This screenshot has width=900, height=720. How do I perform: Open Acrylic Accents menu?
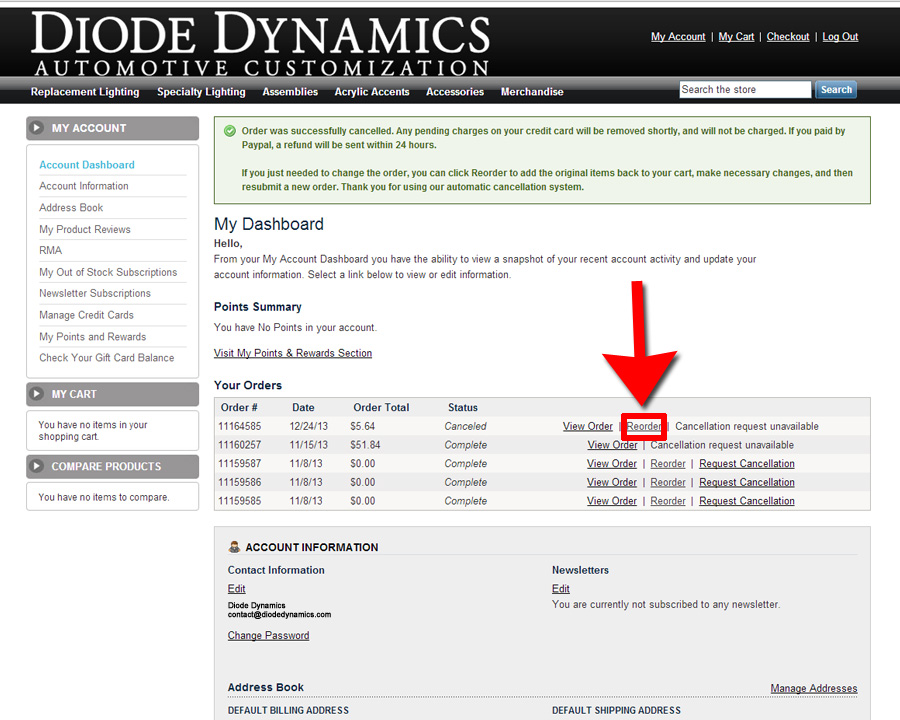click(372, 92)
